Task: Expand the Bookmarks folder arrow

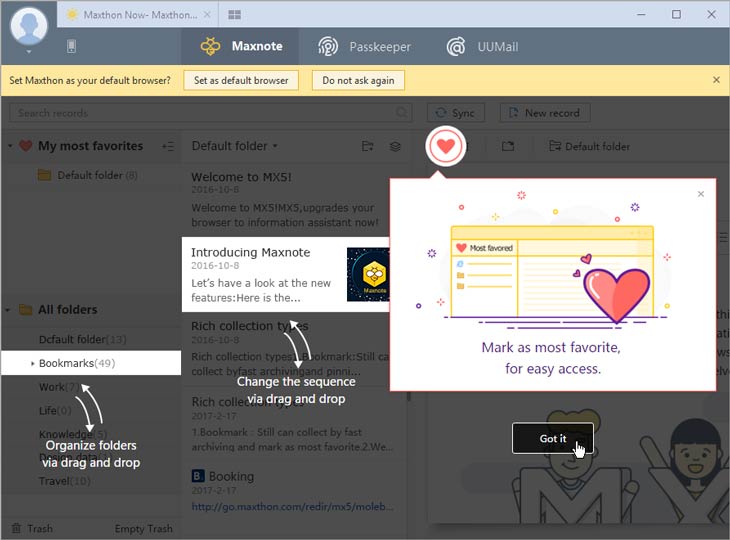Action: pyautogui.click(x=33, y=363)
